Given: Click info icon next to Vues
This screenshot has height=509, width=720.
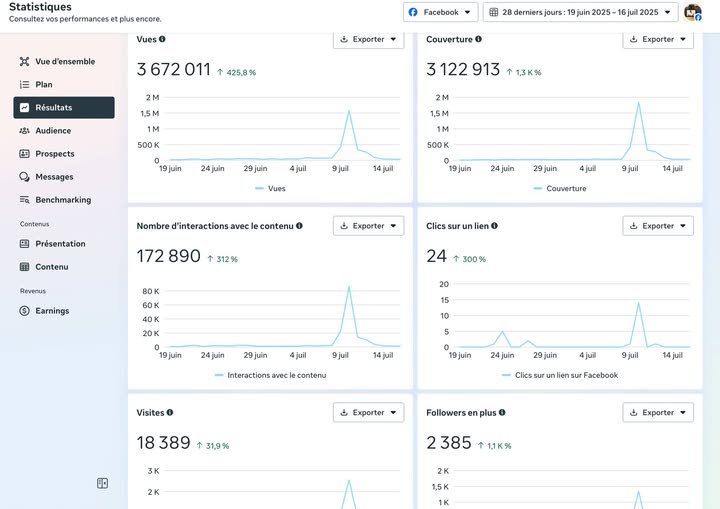Looking at the screenshot, I should tap(162, 39).
